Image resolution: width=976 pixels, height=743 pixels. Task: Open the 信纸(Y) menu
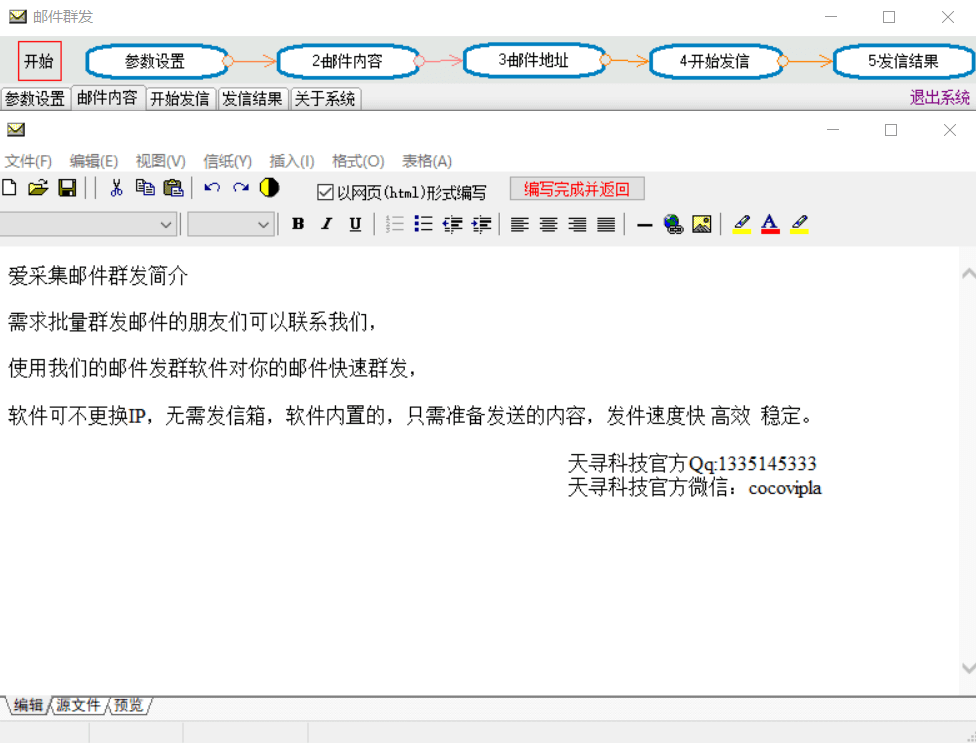coord(227,161)
